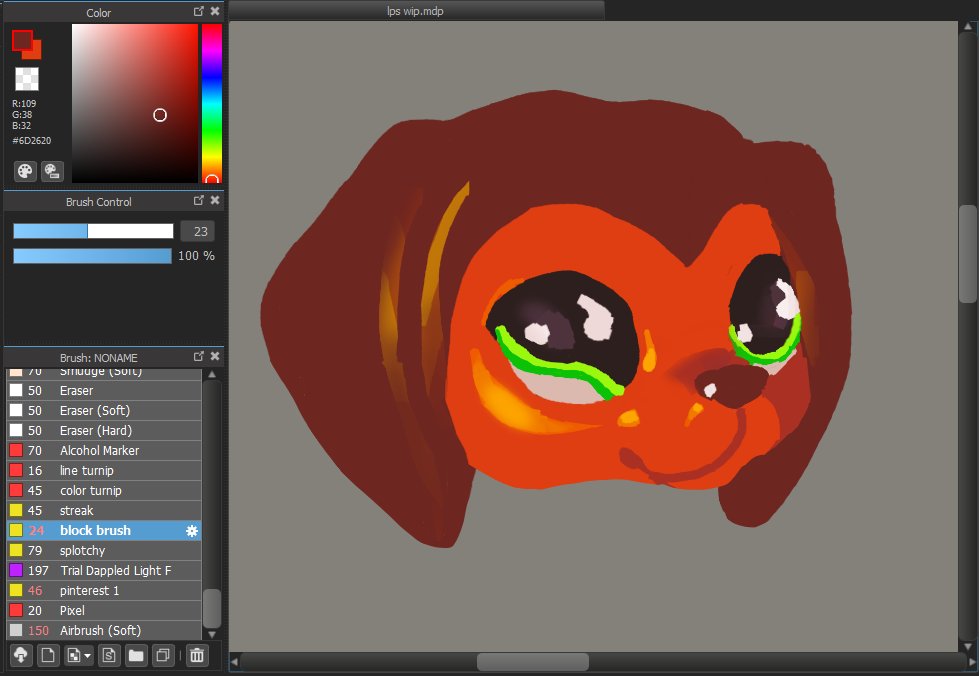
Task: Pick a shade in the saturation square
Action: click(x=135, y=103)
